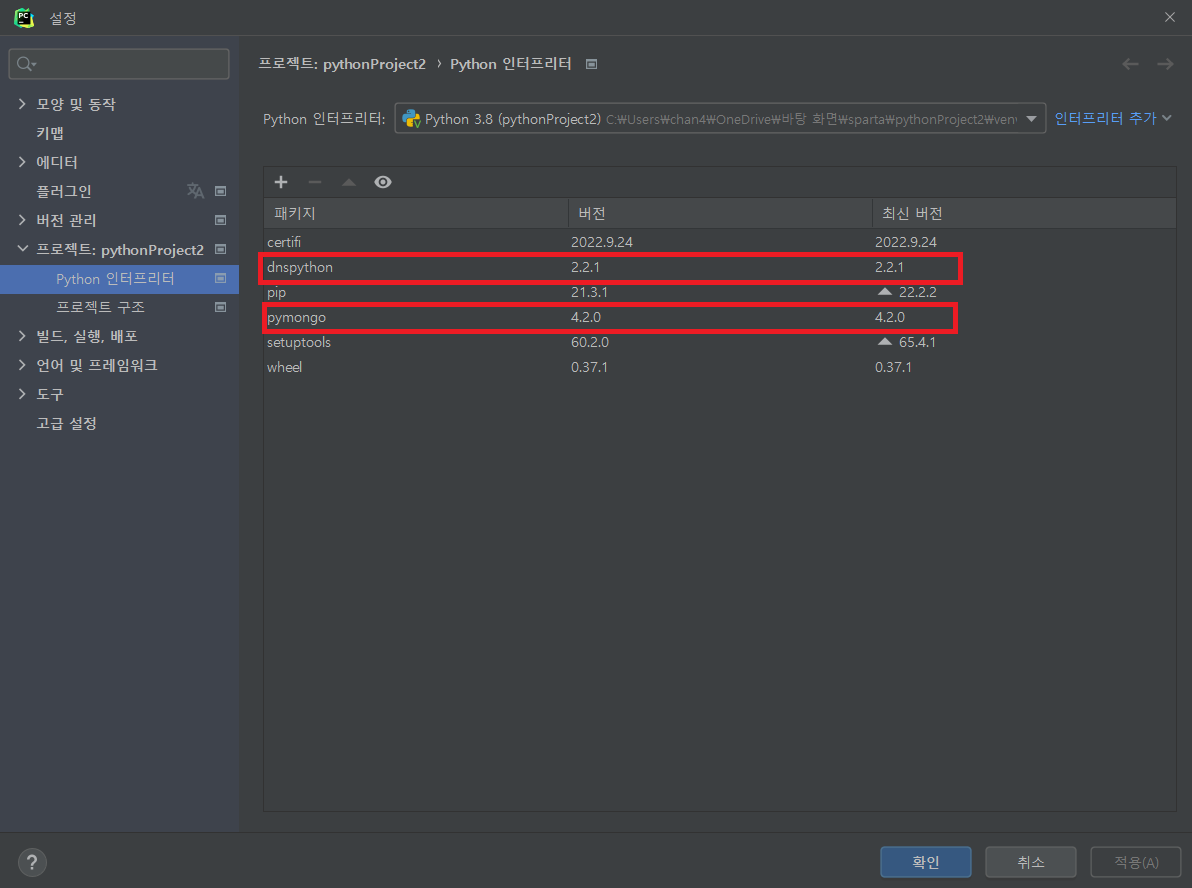Image resolution: width=1192 pixels, height=888 pixels.
Task: Click project-level icon beside Python 인터프리터 in sidebar
Action: 220,278
